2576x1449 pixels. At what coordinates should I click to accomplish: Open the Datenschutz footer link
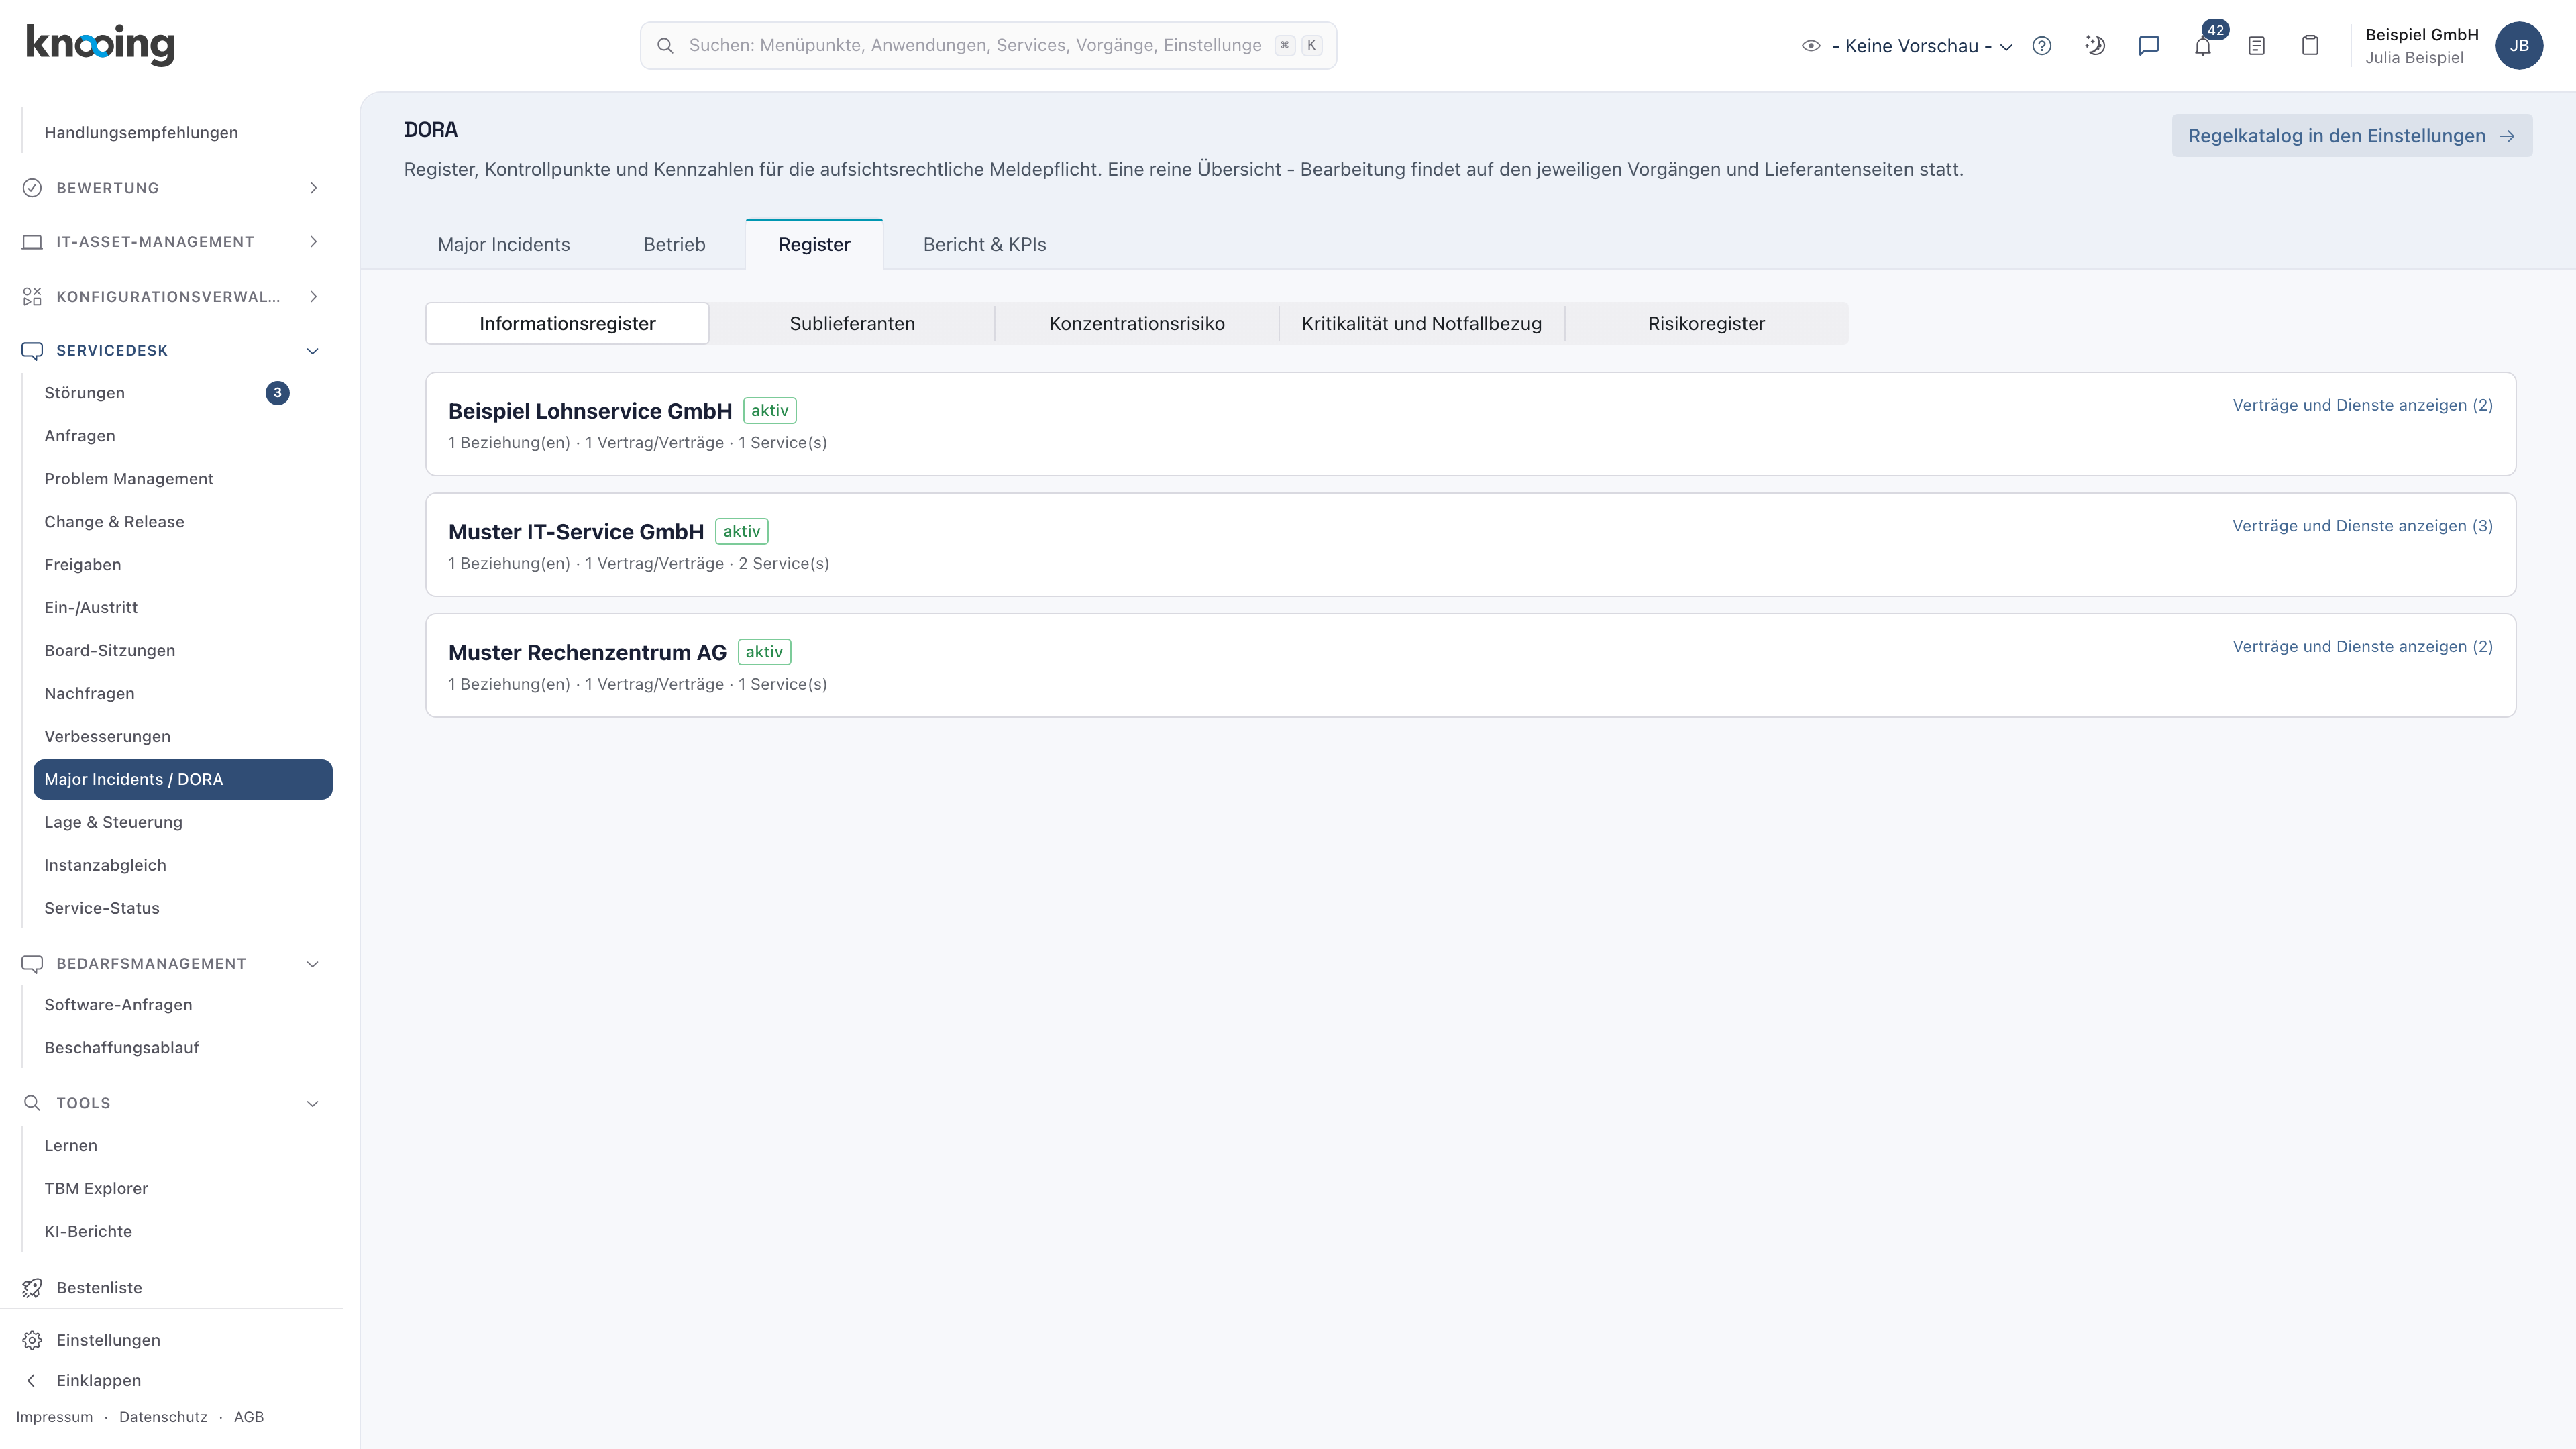(163, 1417)
